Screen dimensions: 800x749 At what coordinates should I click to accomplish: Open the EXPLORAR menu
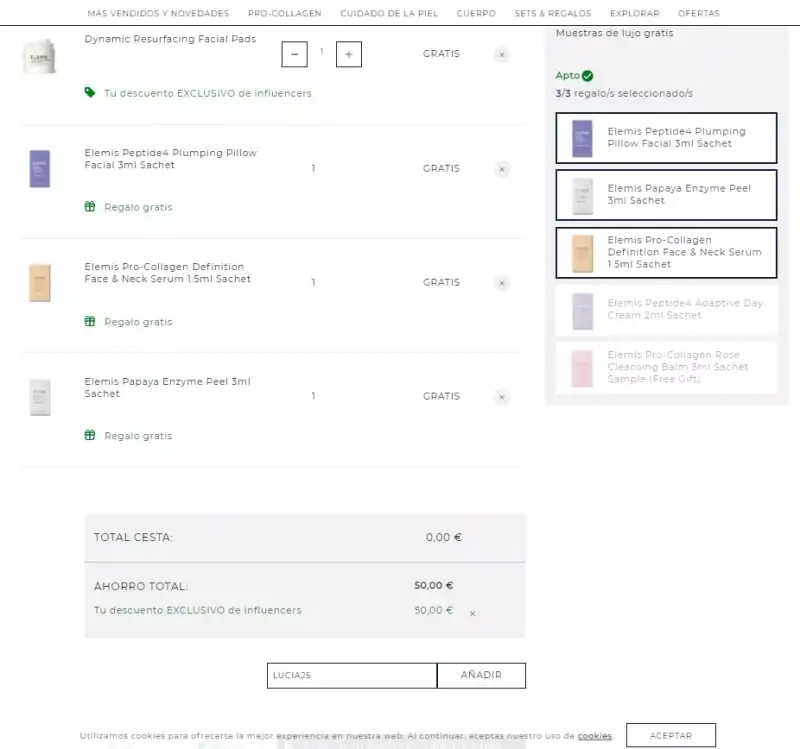click(x=635, y=13)
